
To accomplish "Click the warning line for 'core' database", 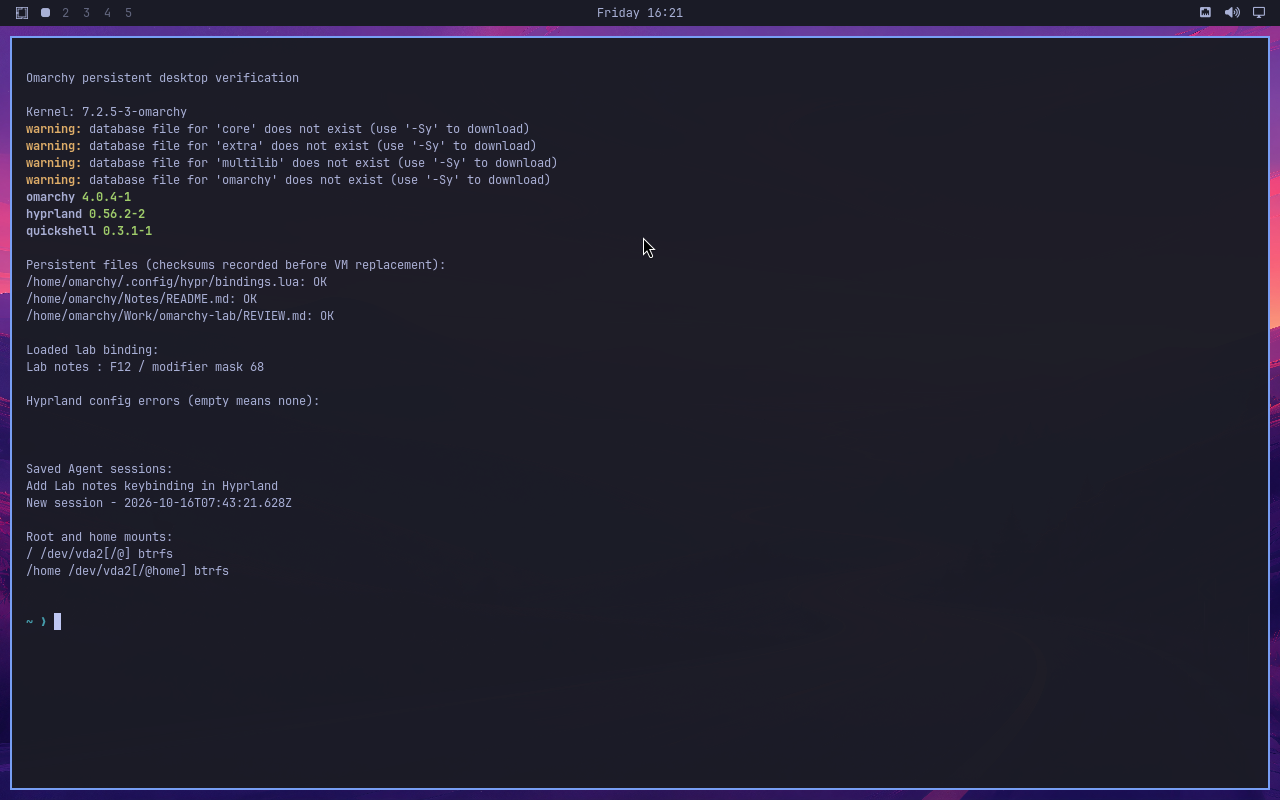I will pos(278,129).
